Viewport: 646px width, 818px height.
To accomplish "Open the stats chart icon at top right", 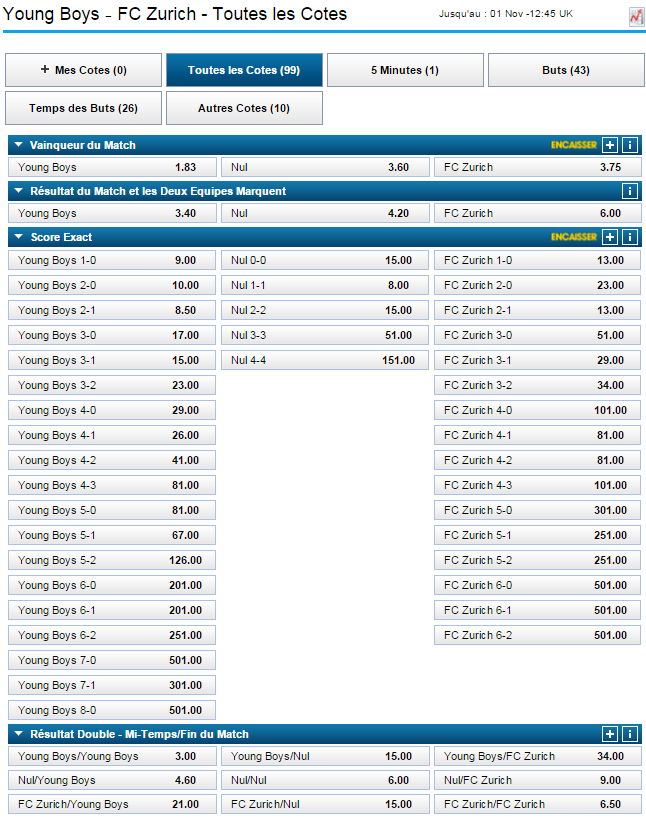I will pos(636,17).
